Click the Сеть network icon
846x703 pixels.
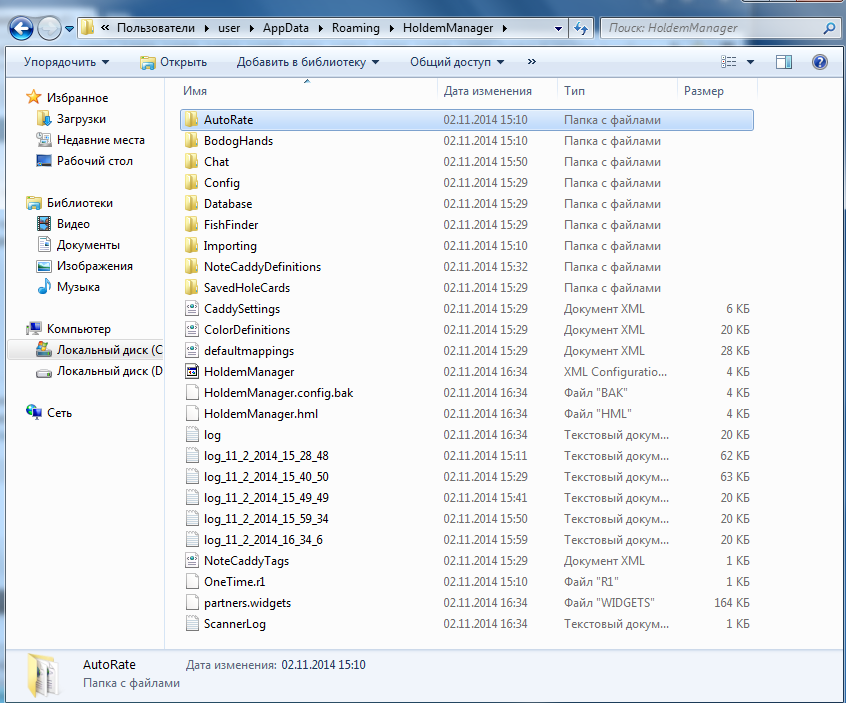(33, 413)
